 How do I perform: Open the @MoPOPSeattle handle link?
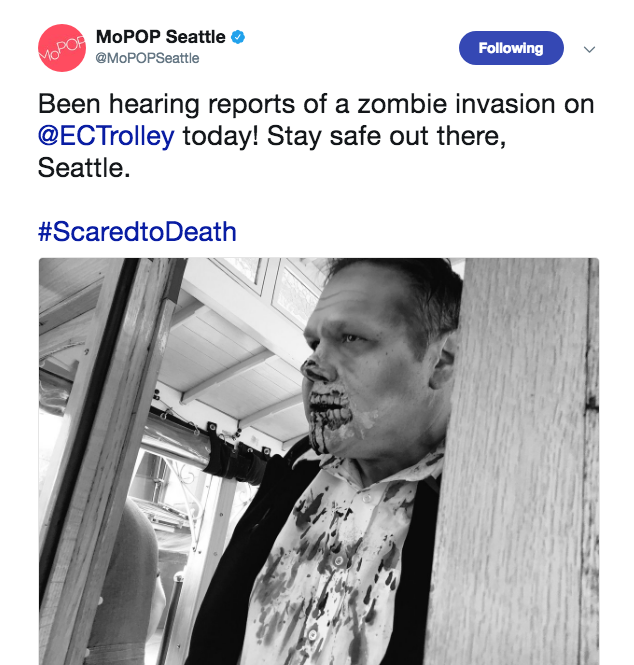147,58
